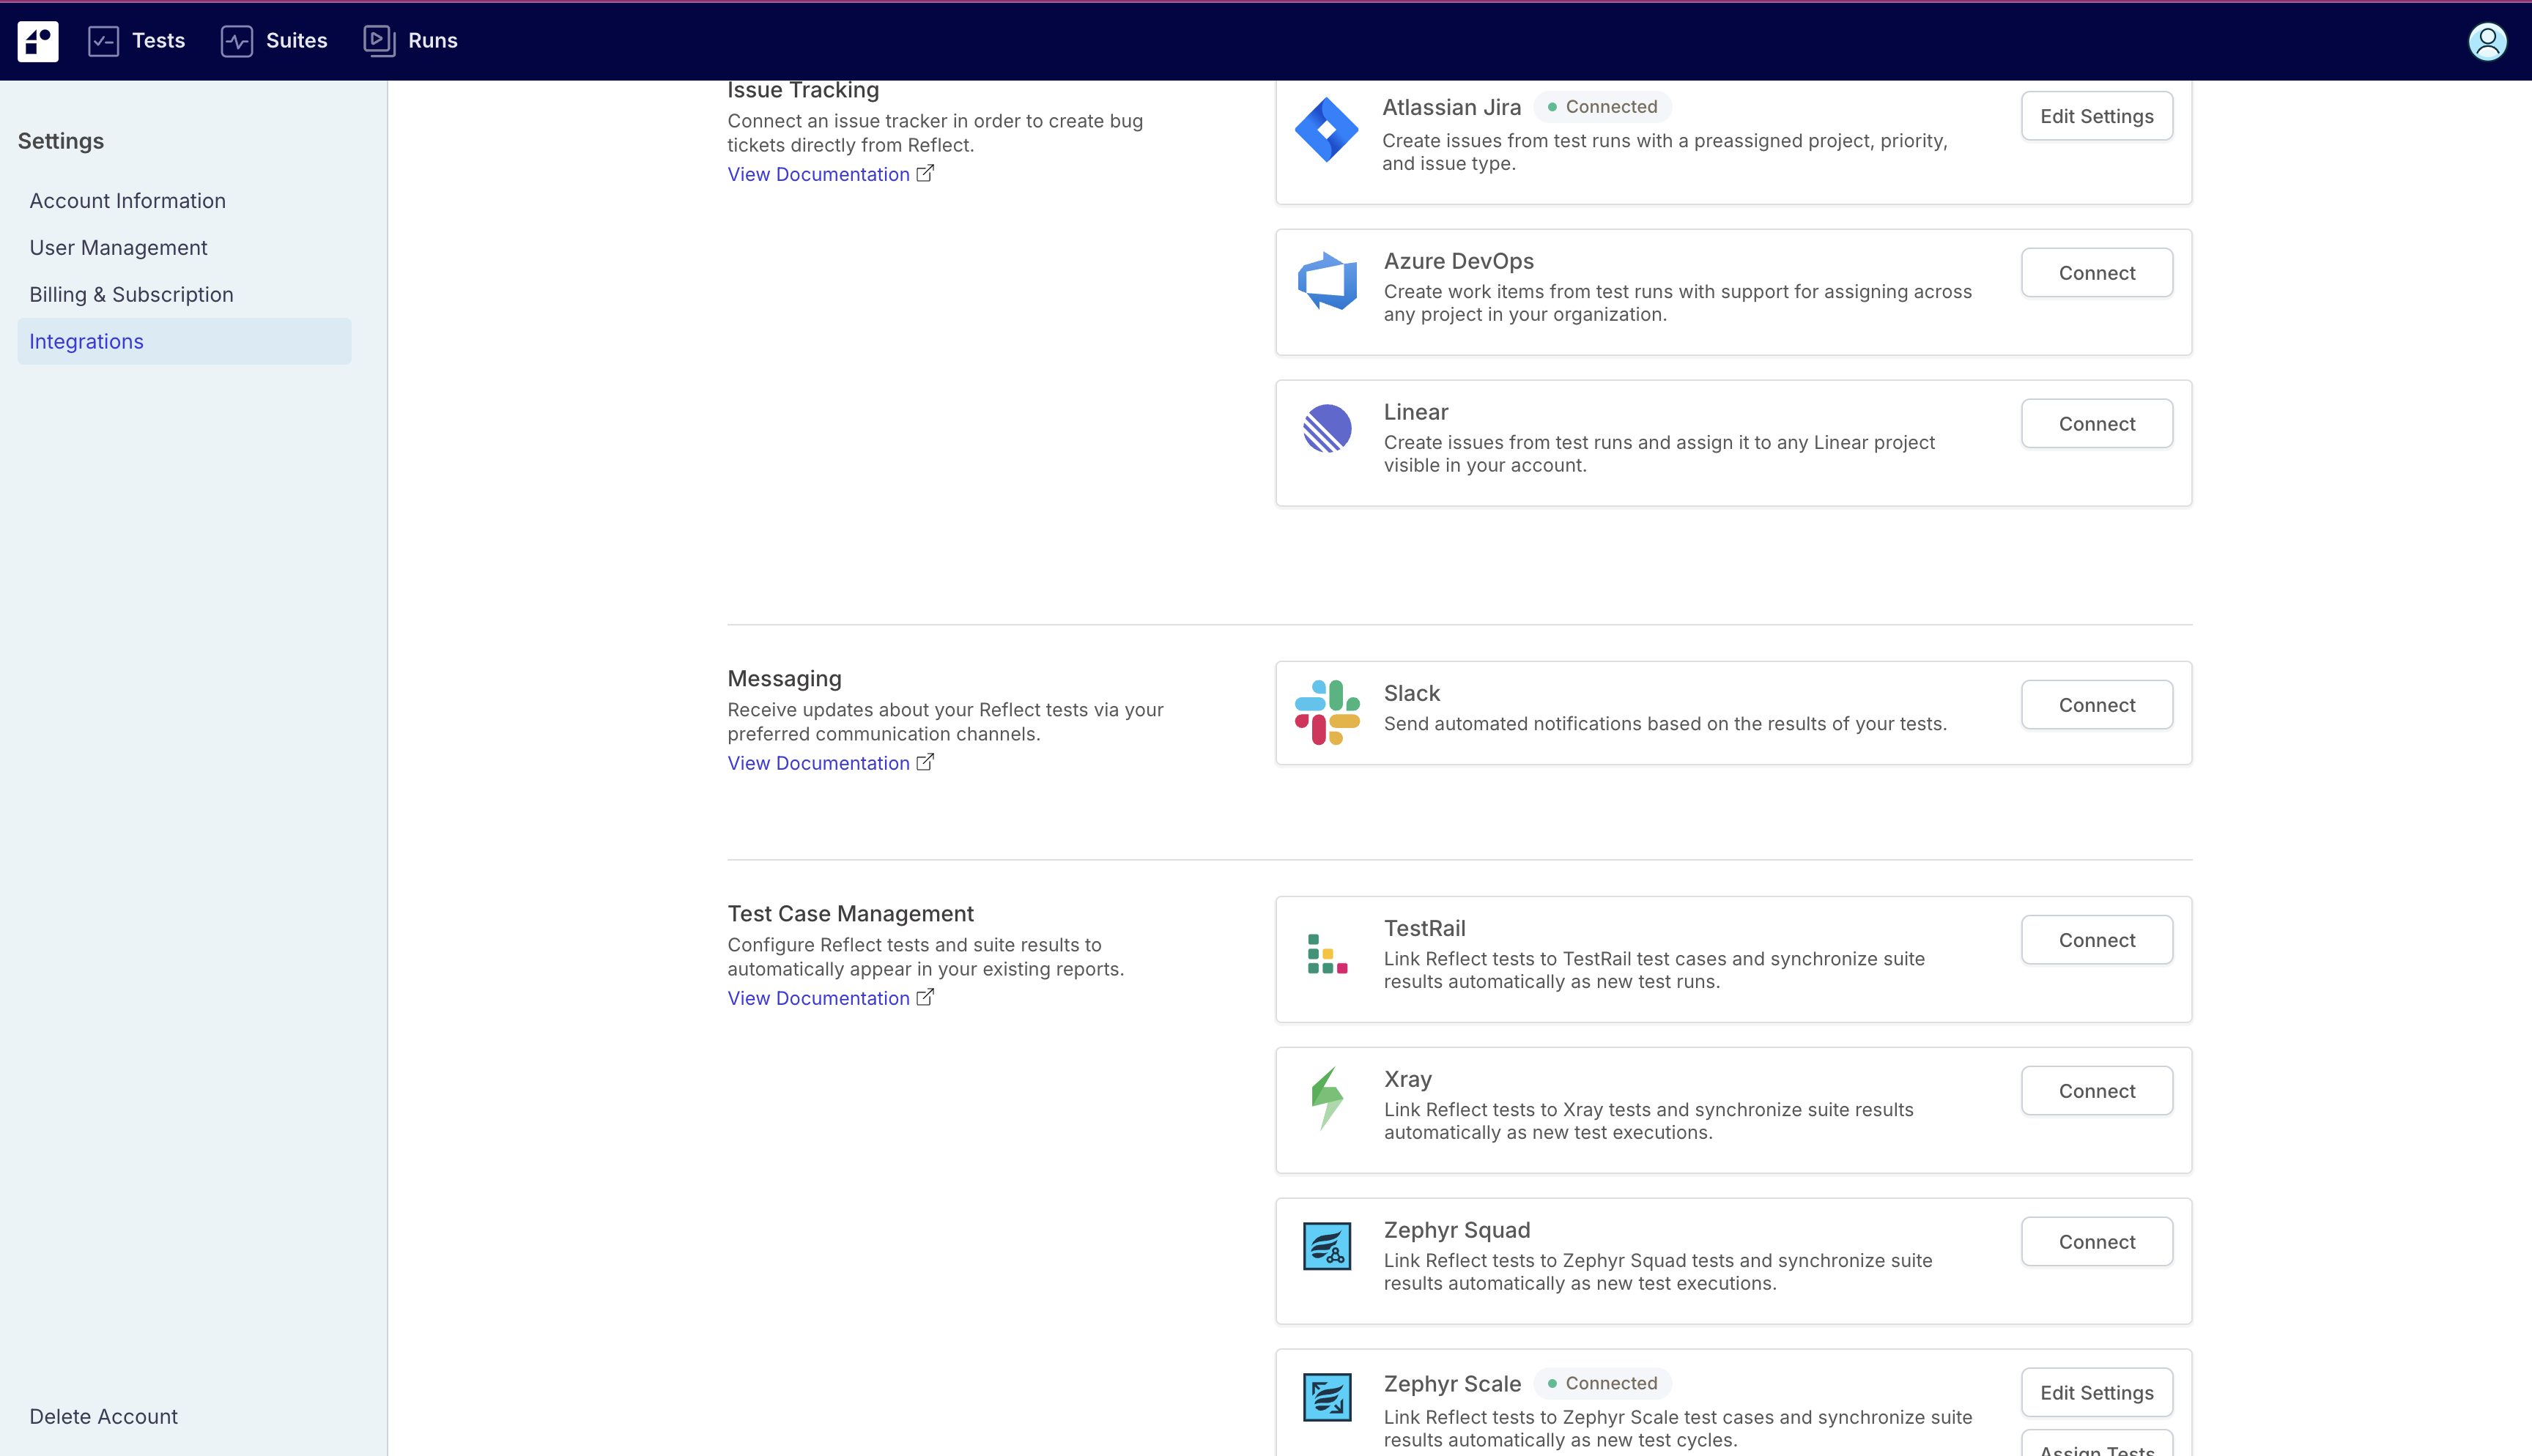
Task: Edit Settings for Atlassian Jira
Action: tap(2096, 116)
